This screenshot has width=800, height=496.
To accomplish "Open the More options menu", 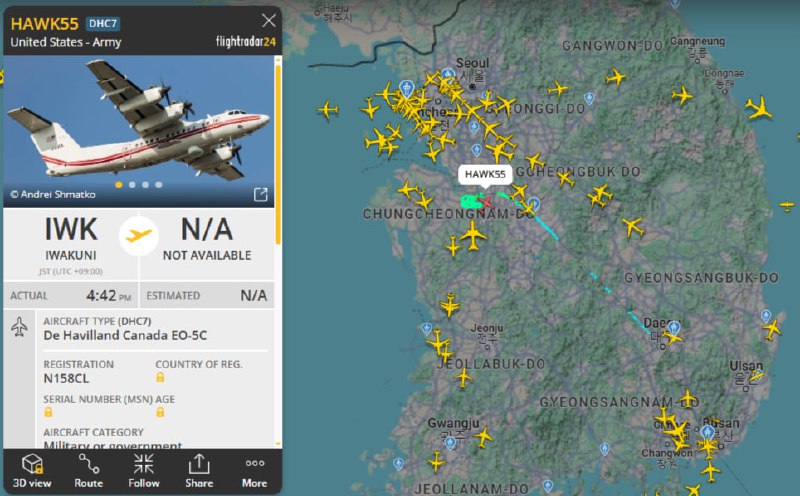I will (254, 471).
